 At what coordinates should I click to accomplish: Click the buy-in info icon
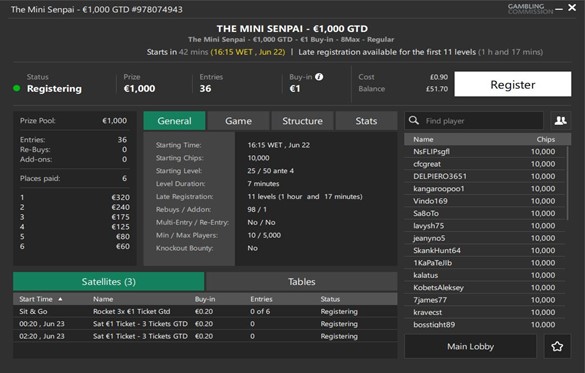coord(319,77)
